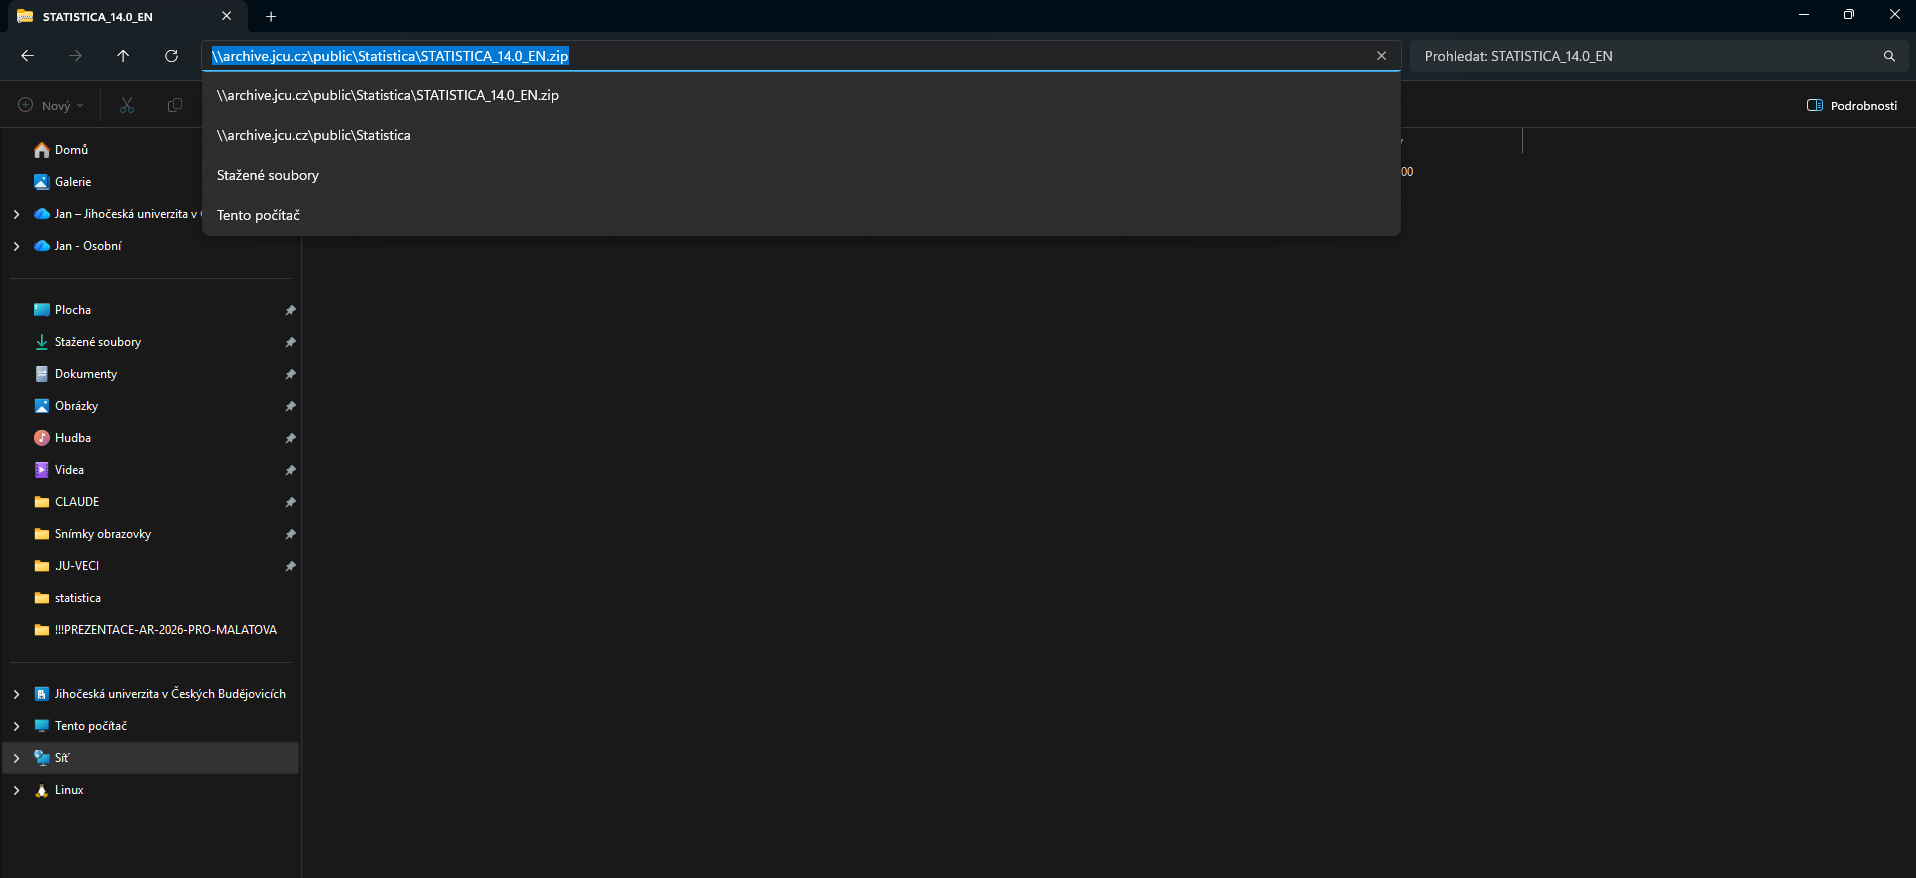Expand the Síť network node
This screenshot has height=878, width=1916.
16,758
